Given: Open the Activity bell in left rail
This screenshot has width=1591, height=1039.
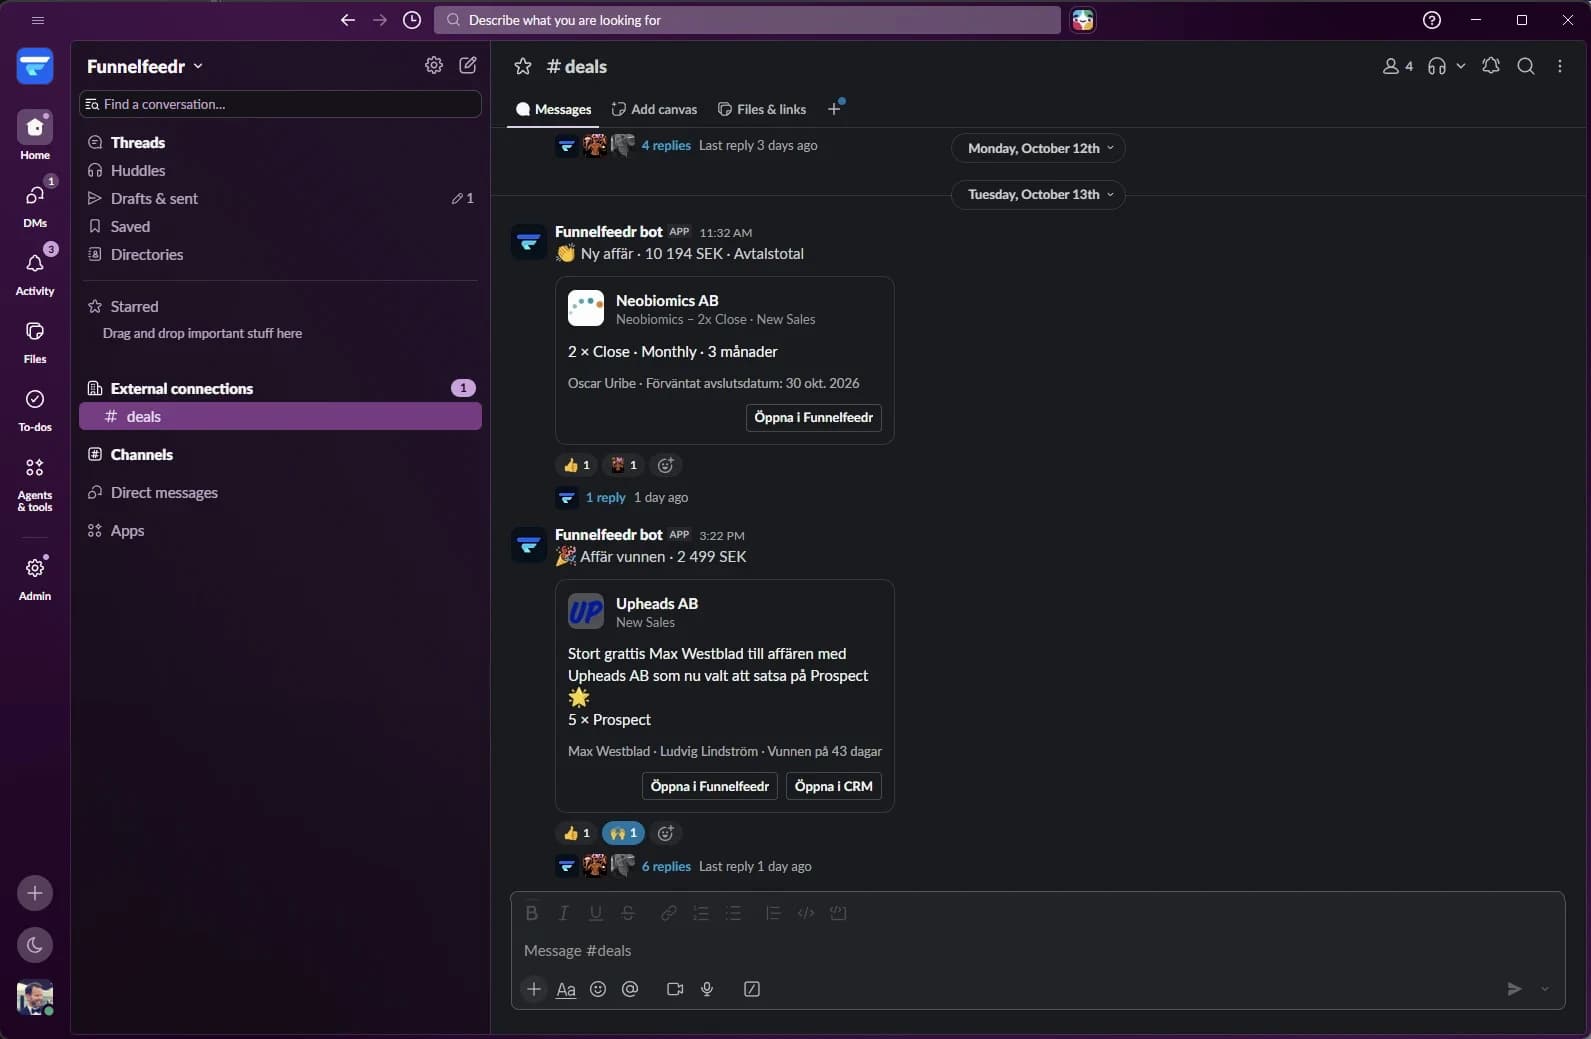Looking at the screenshot, I should pos(35,271).
